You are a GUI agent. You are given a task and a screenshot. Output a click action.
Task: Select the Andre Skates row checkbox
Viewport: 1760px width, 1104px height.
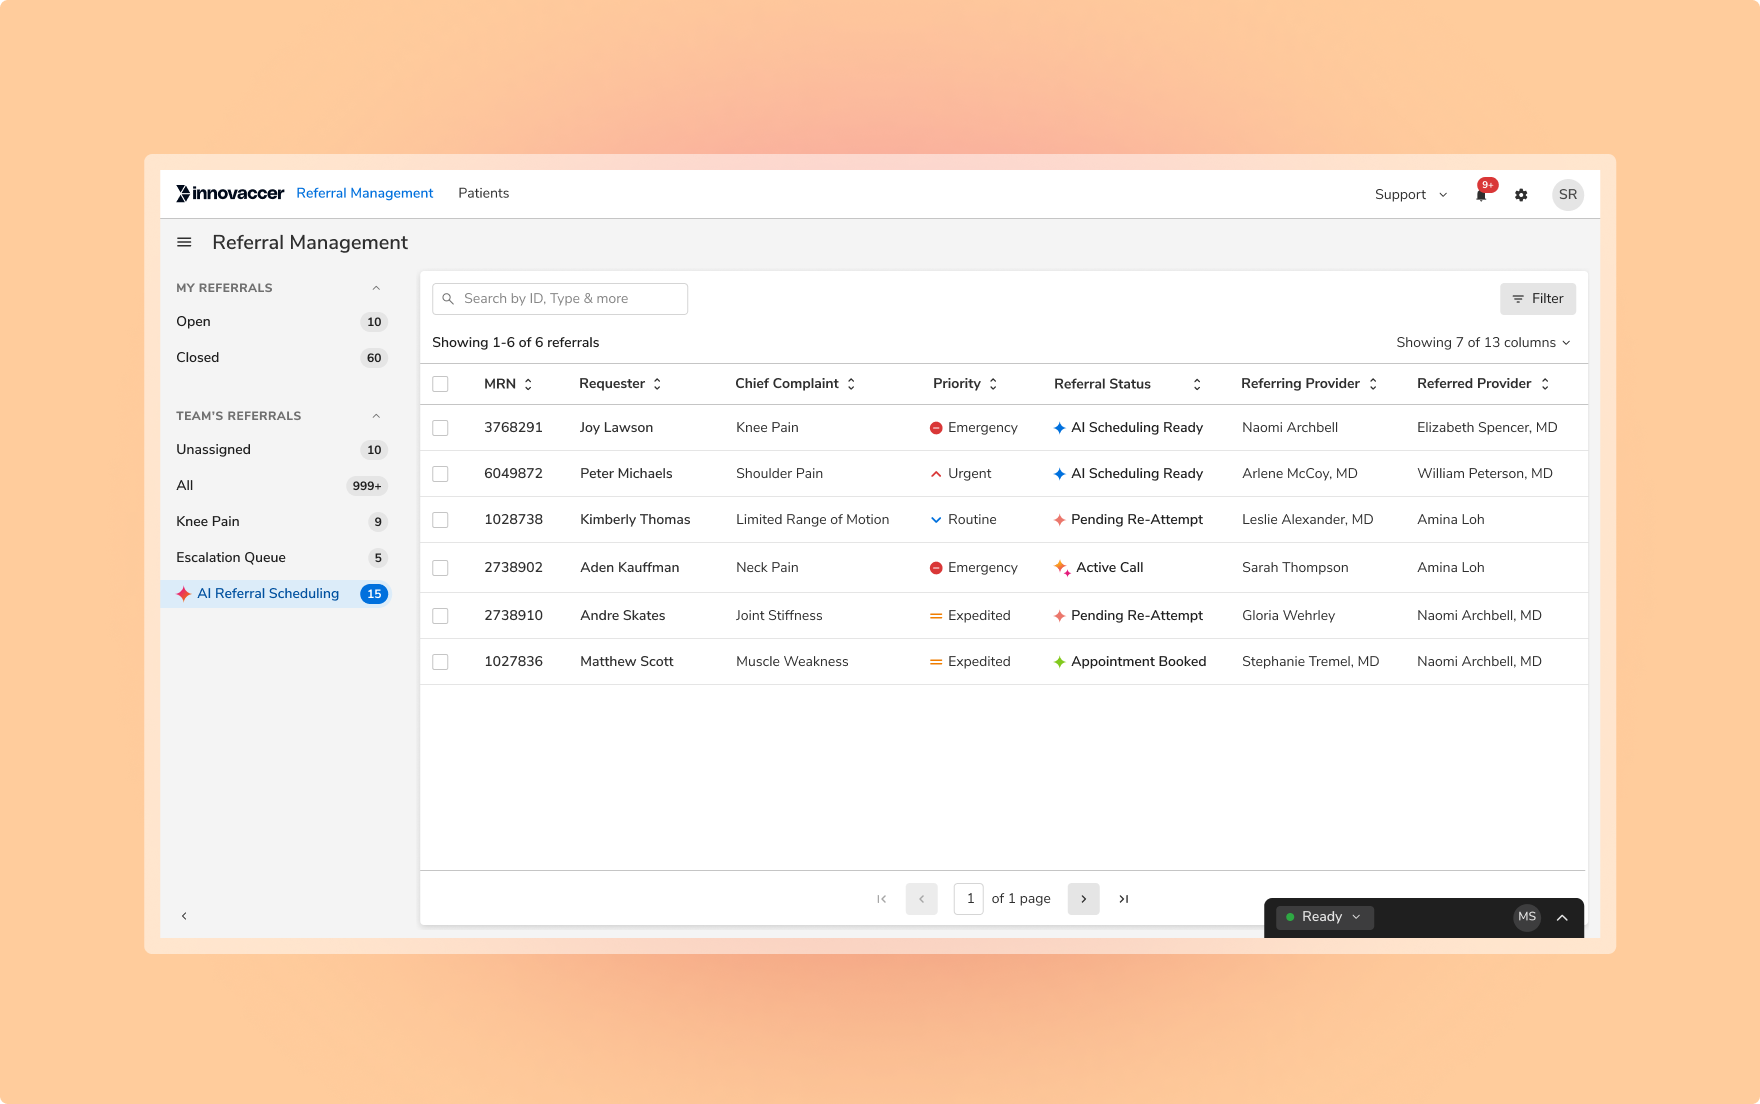pyautogui.click(x=440, y=616)
